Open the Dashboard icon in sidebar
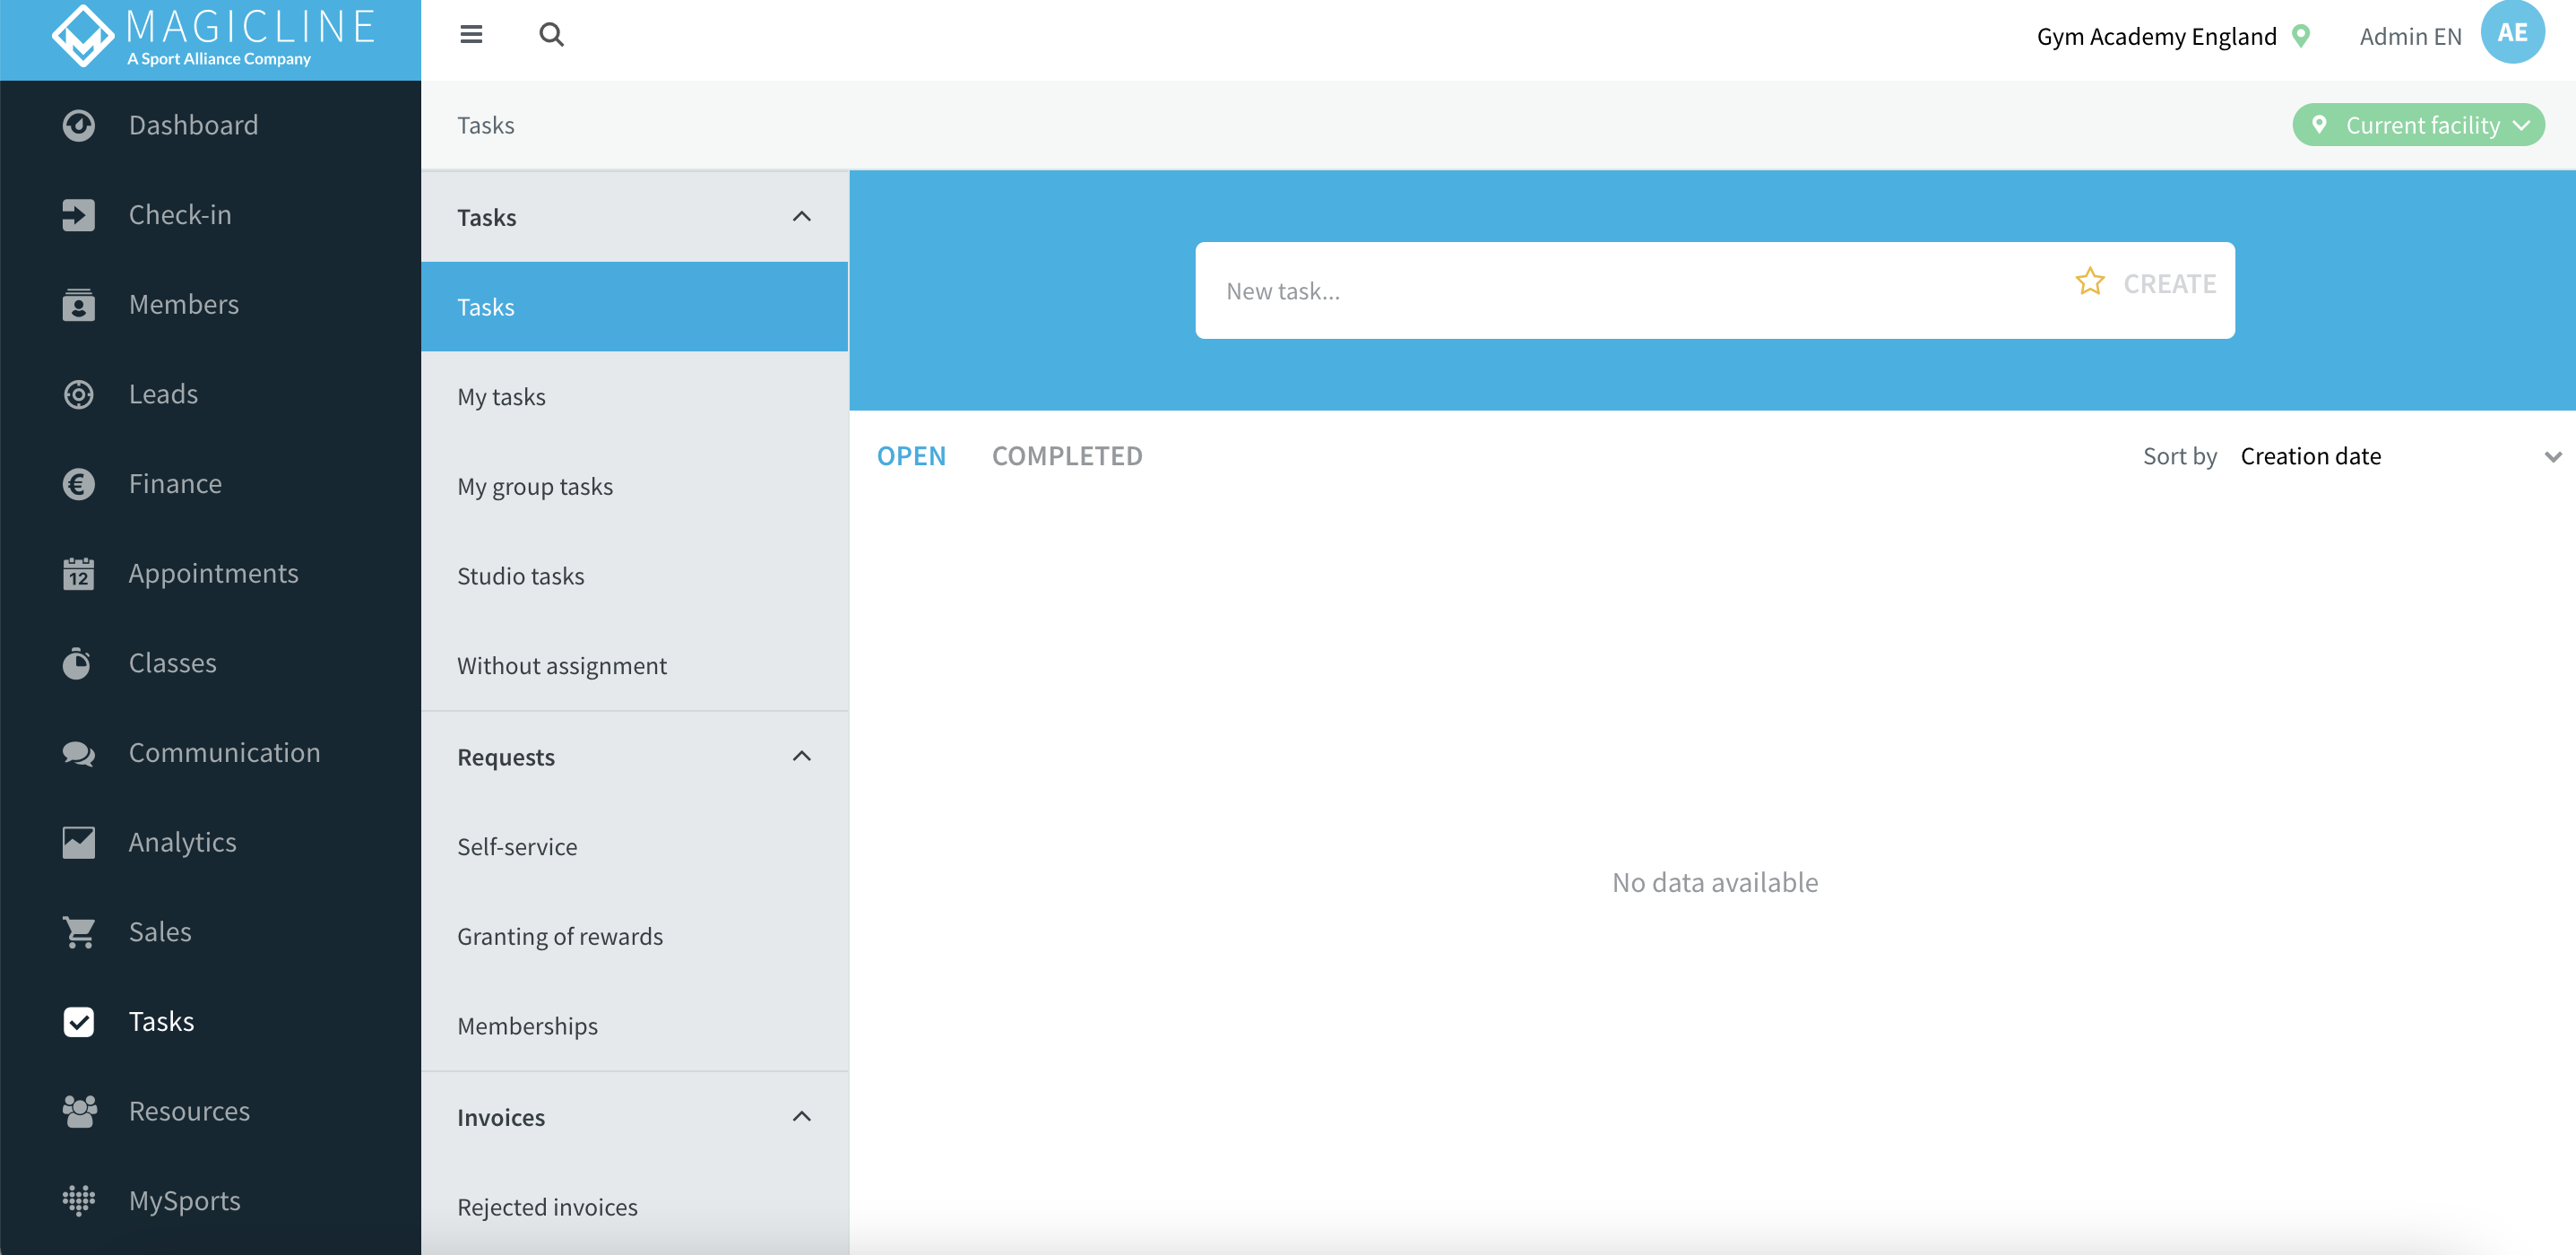The image size is (2576, 1255). 78,125
